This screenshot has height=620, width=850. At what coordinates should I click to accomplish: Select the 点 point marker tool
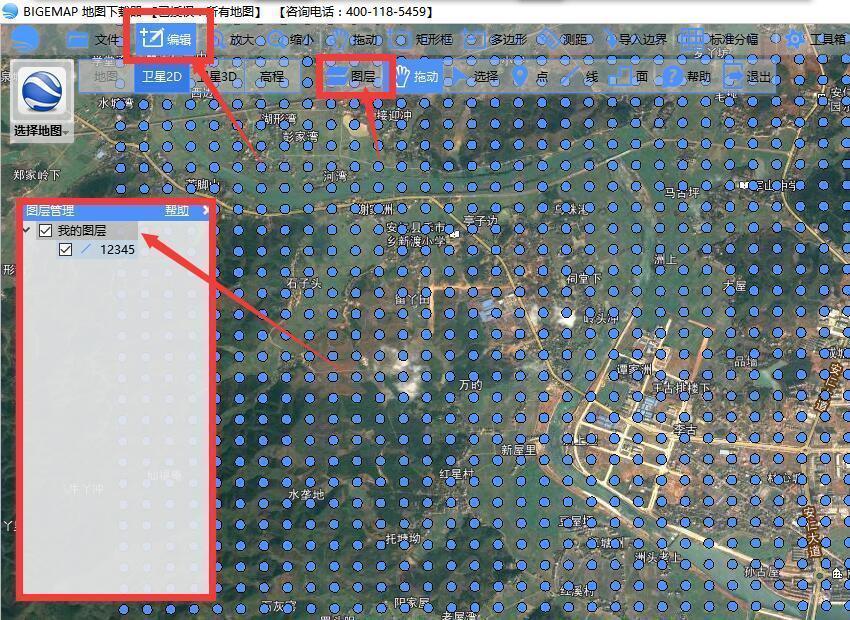[x=530, y=76]
